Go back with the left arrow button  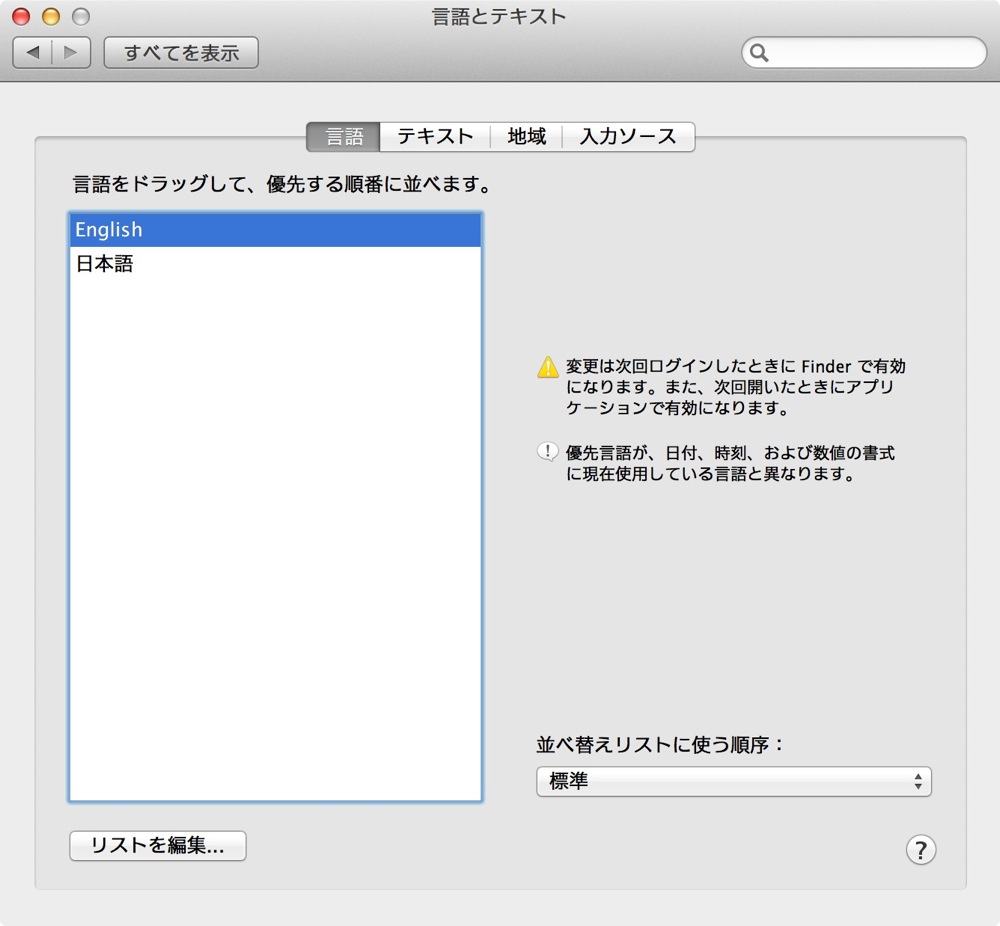click(33, 52)
